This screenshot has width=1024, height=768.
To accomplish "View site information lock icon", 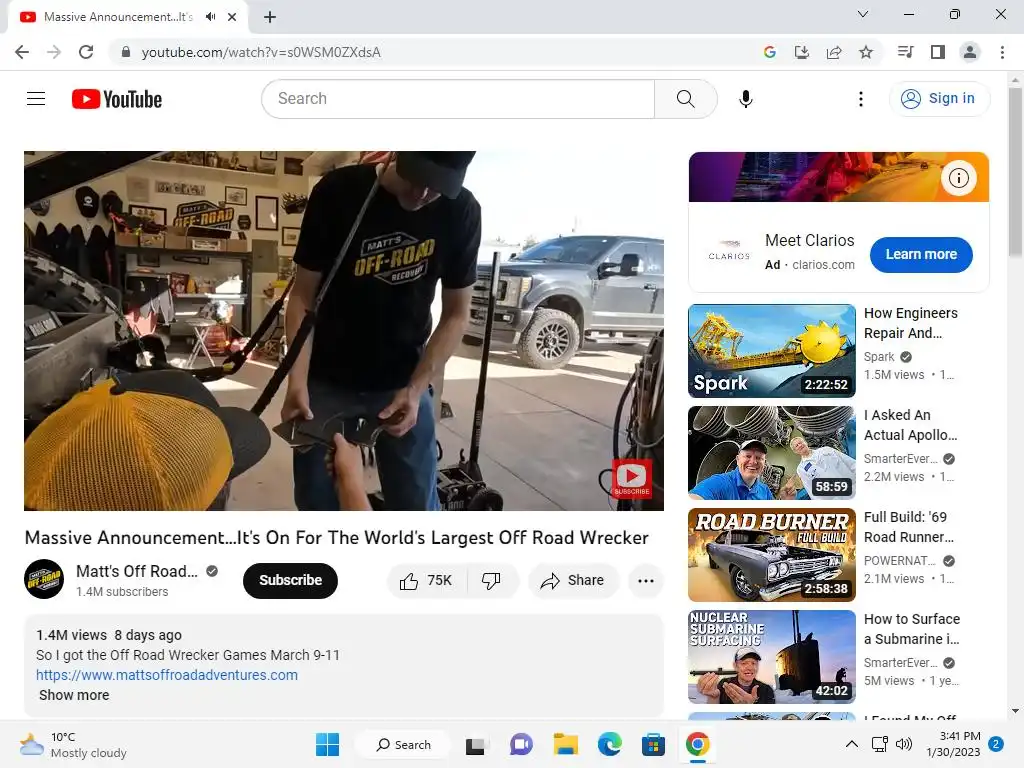I will (x=126, y=52).
